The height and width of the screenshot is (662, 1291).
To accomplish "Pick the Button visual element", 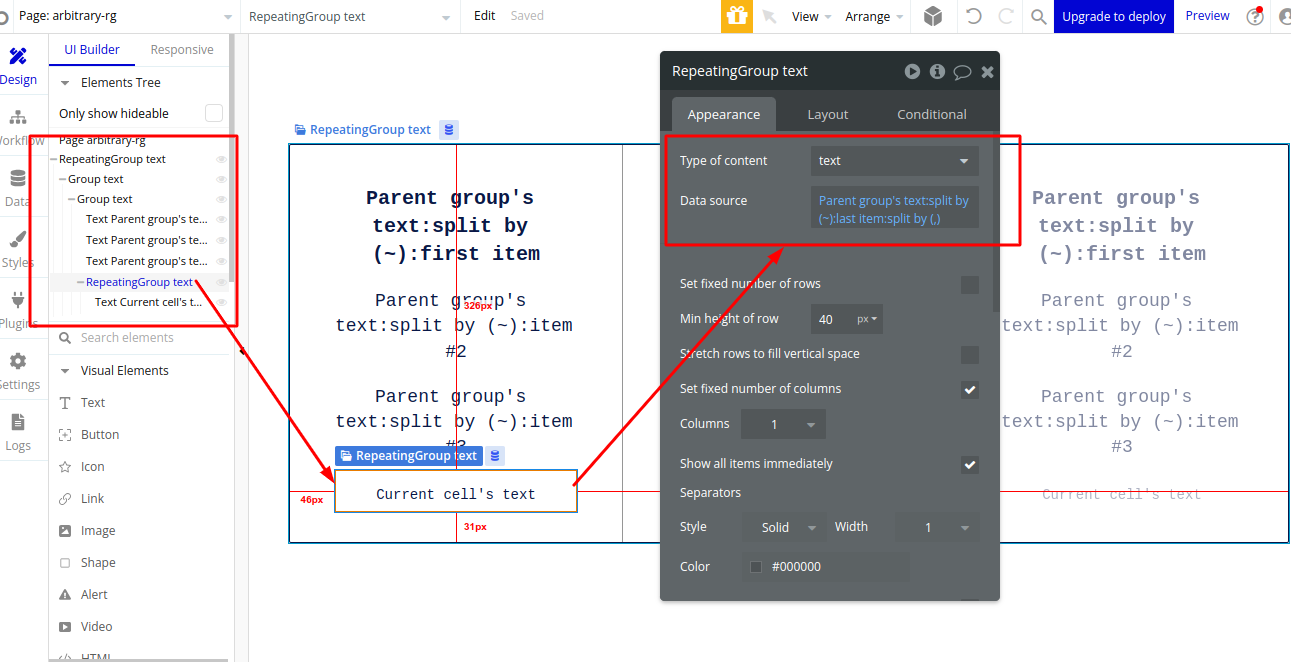I will [100, 434].
